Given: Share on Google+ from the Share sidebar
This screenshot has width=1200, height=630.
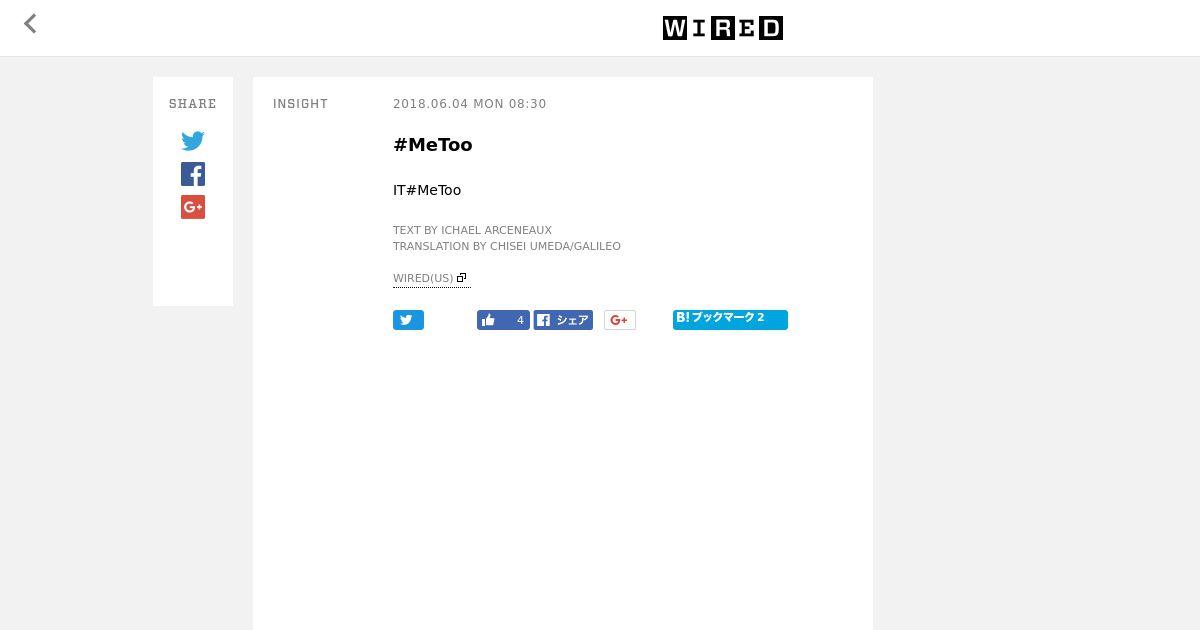Looking at the screenshot, I should (193, 207).
